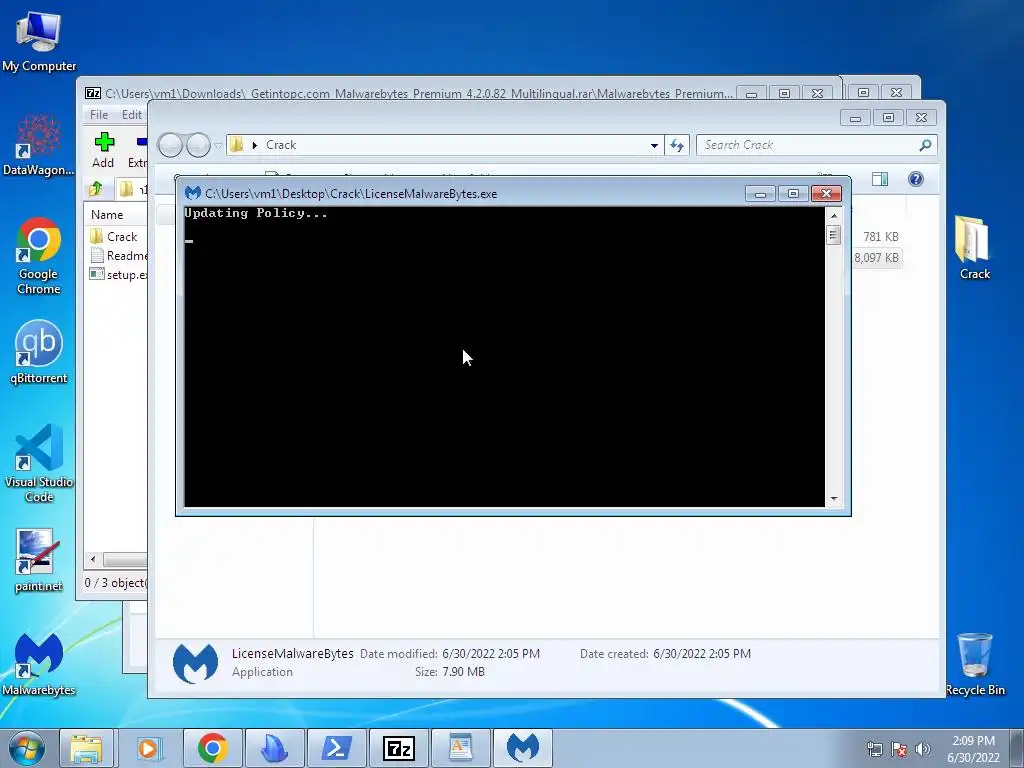
Task: Maximize the LicenseMalwareBytes console window
Action: coord(793,194)
